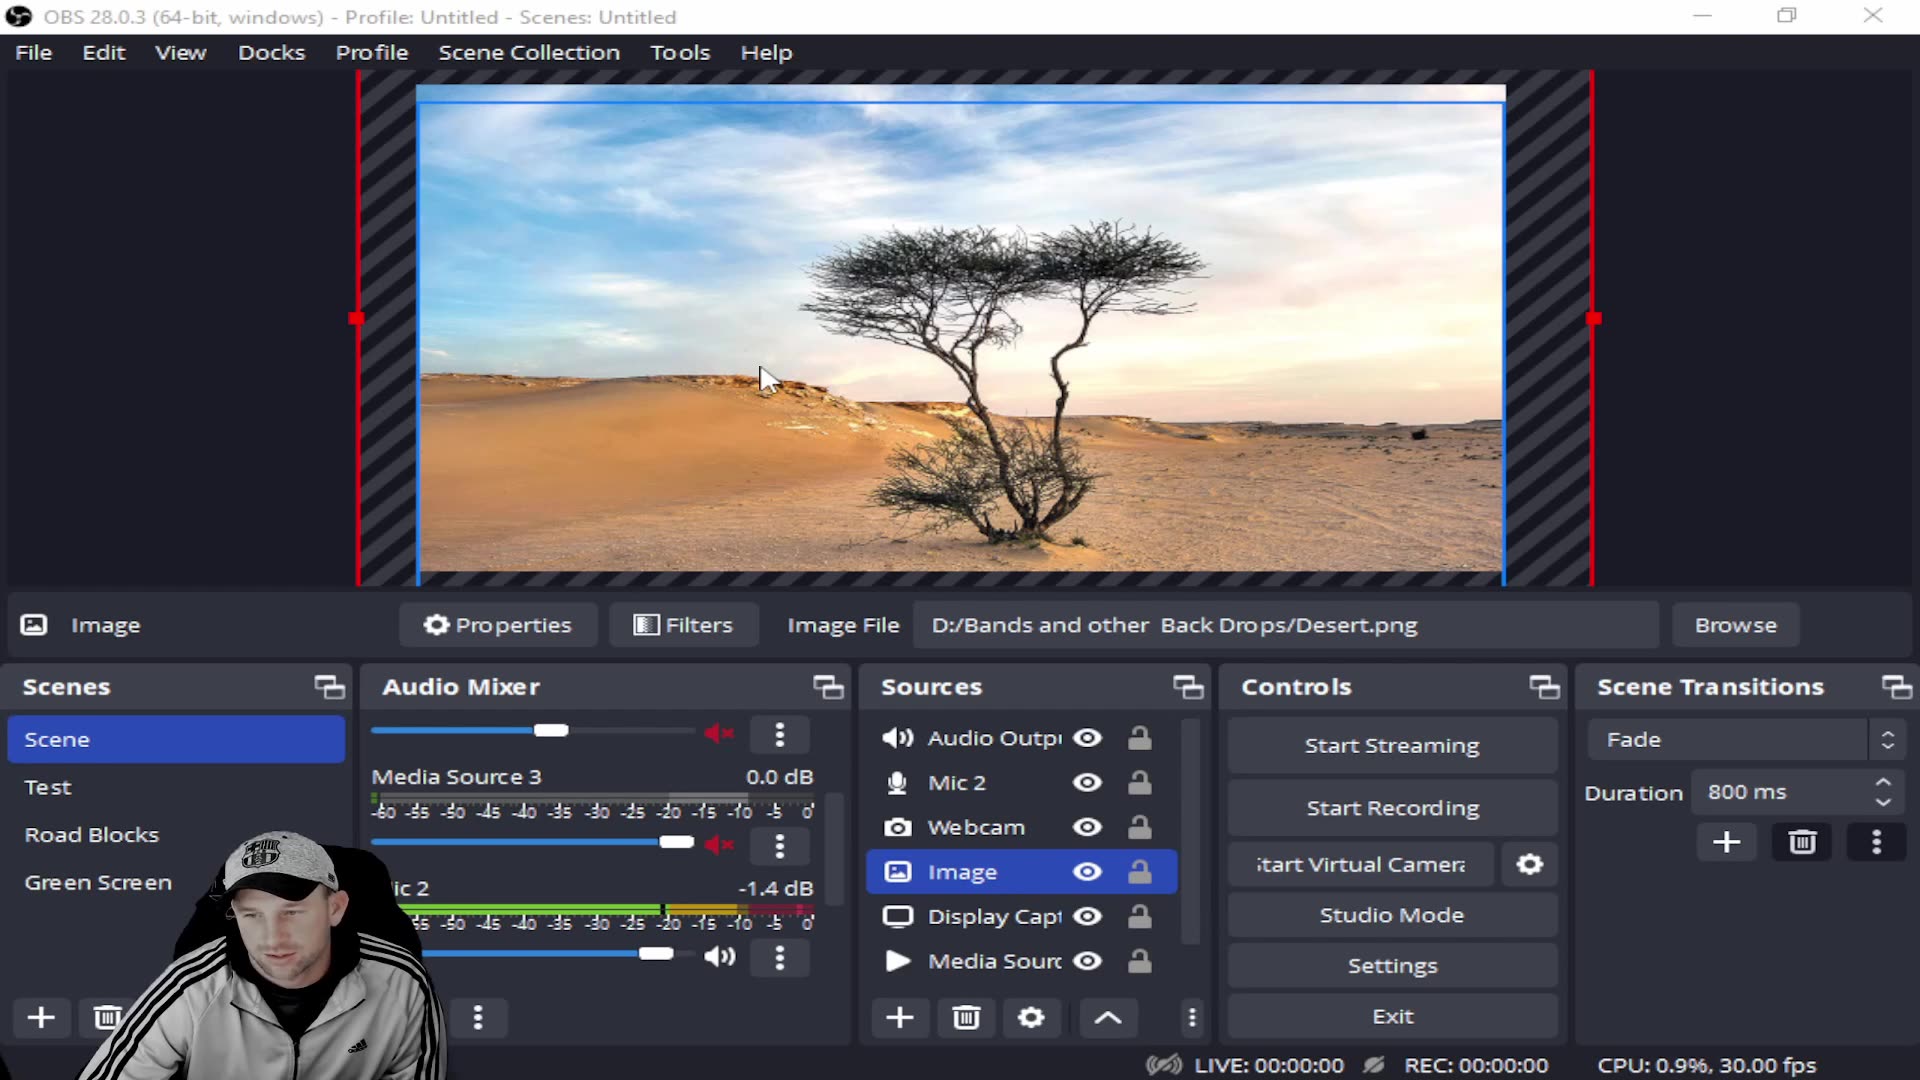Remove the selected source using the trash icon
This screenshot has height=1080, width=1920.
[x=964, y=1018]
